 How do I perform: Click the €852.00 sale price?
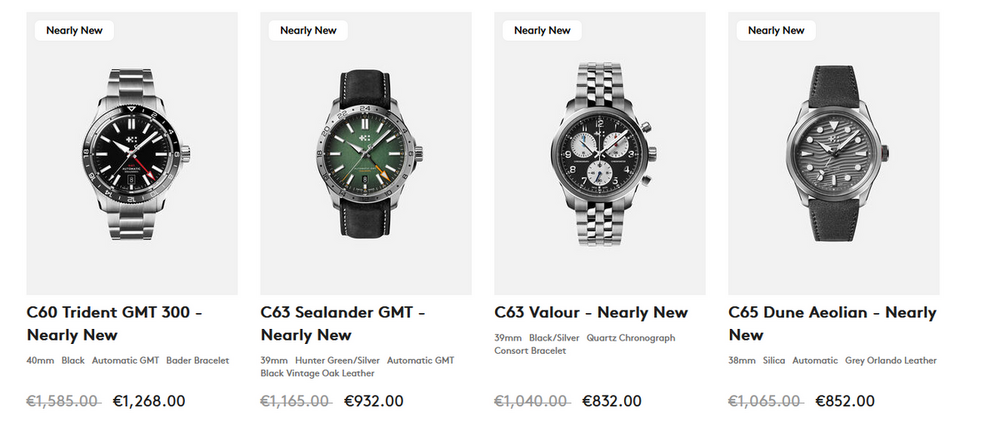(845, 401)
